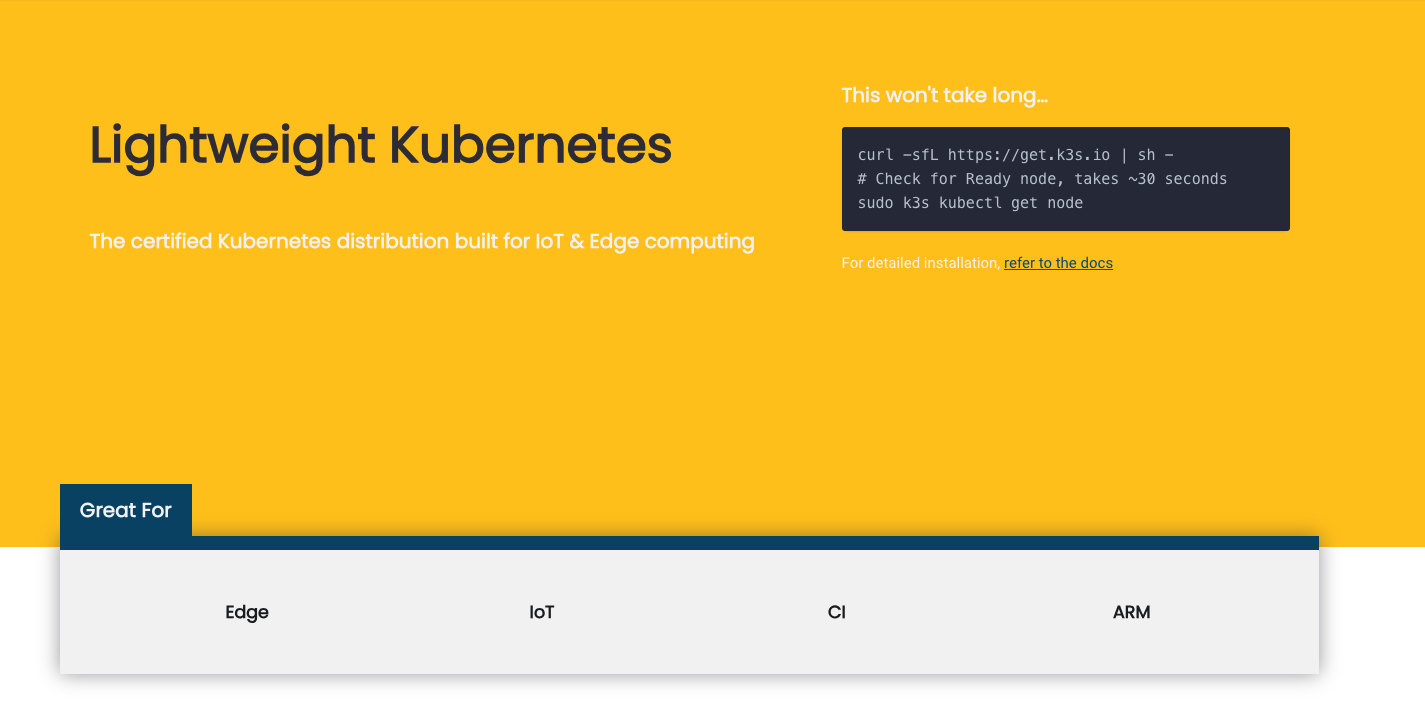Click the 'Edge' use case label
Viewport: 1425px width, 722px height.
[247, 612]
